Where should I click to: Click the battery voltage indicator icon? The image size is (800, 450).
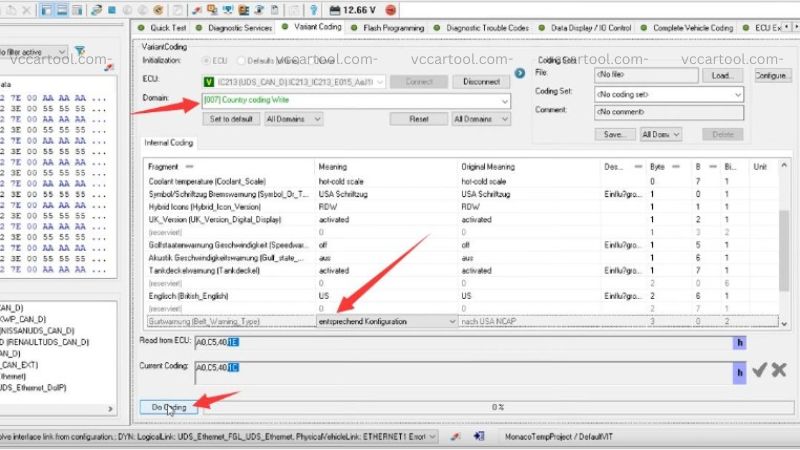point(335,10)
